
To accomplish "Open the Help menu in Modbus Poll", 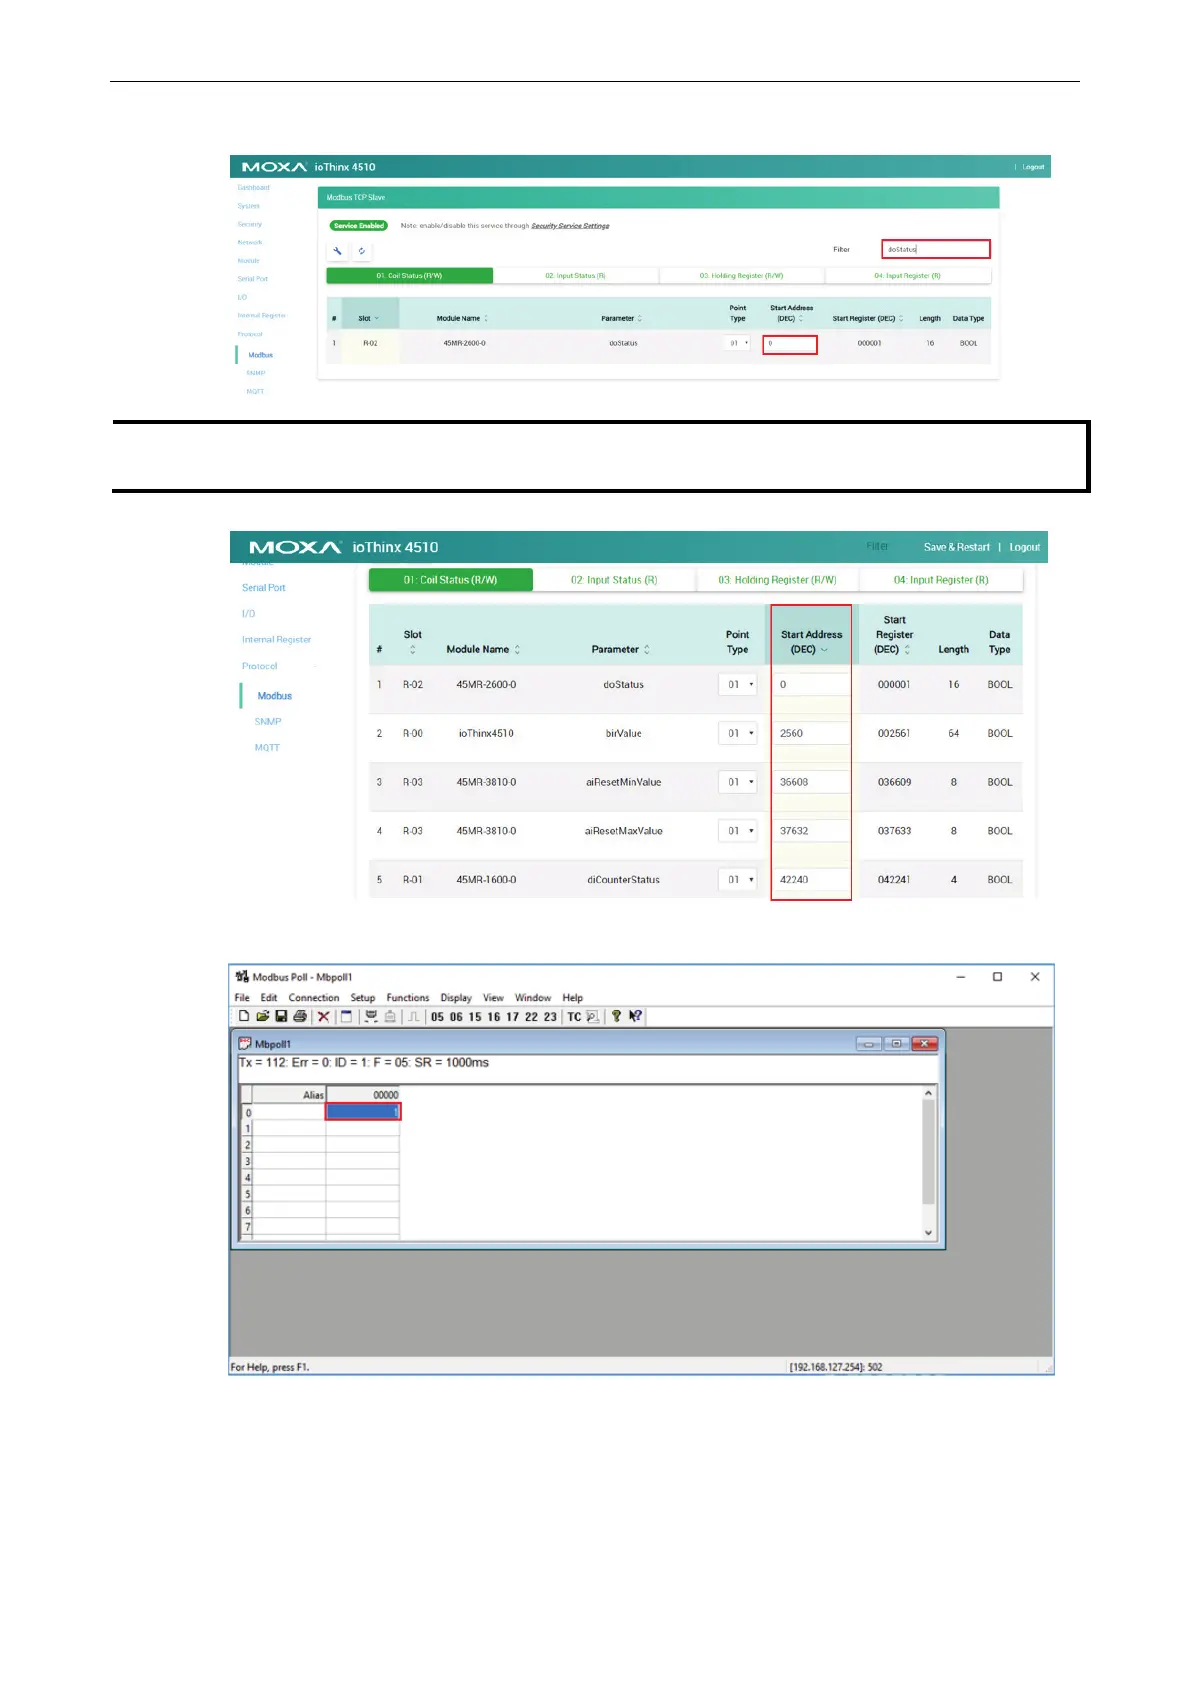I will click(572, 997).
